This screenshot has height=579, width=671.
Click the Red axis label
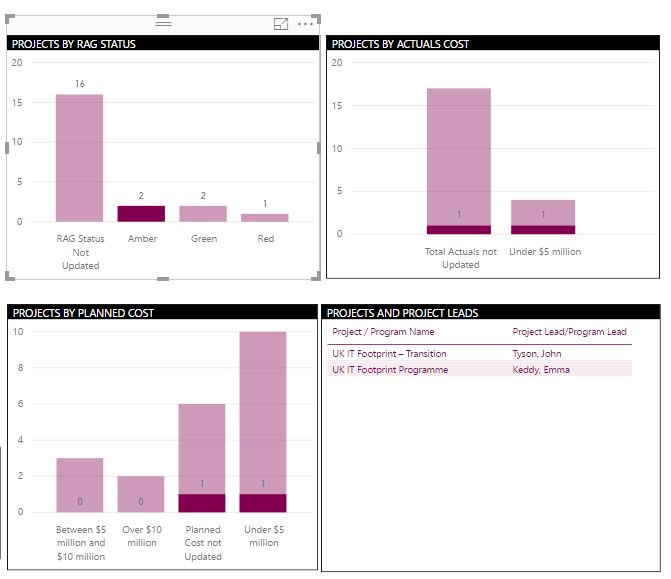[266, 238]
